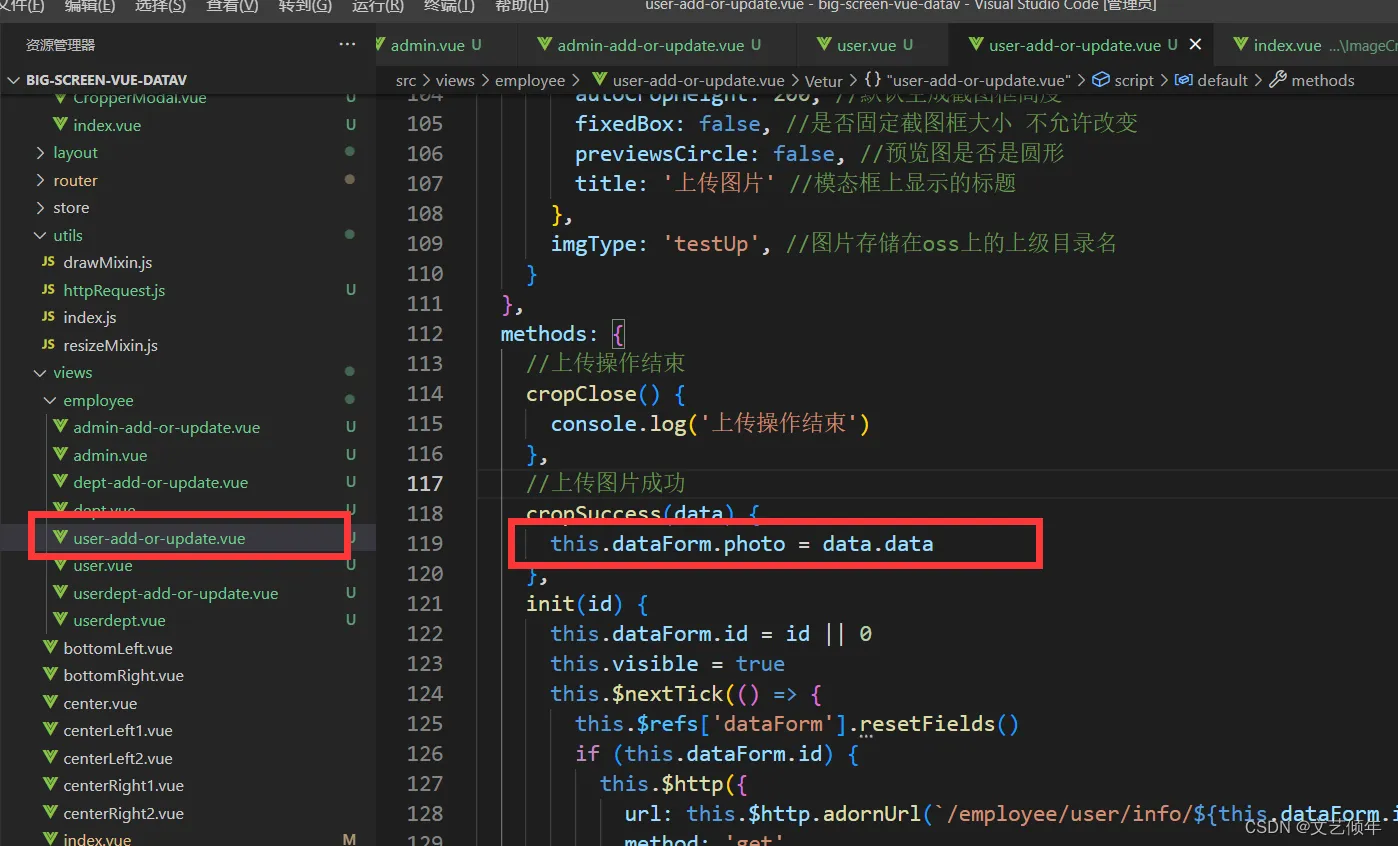This screenshot has width=1398, height=846.
Task: Click the title: '上传图片' code text
Action: click(675, 184)
